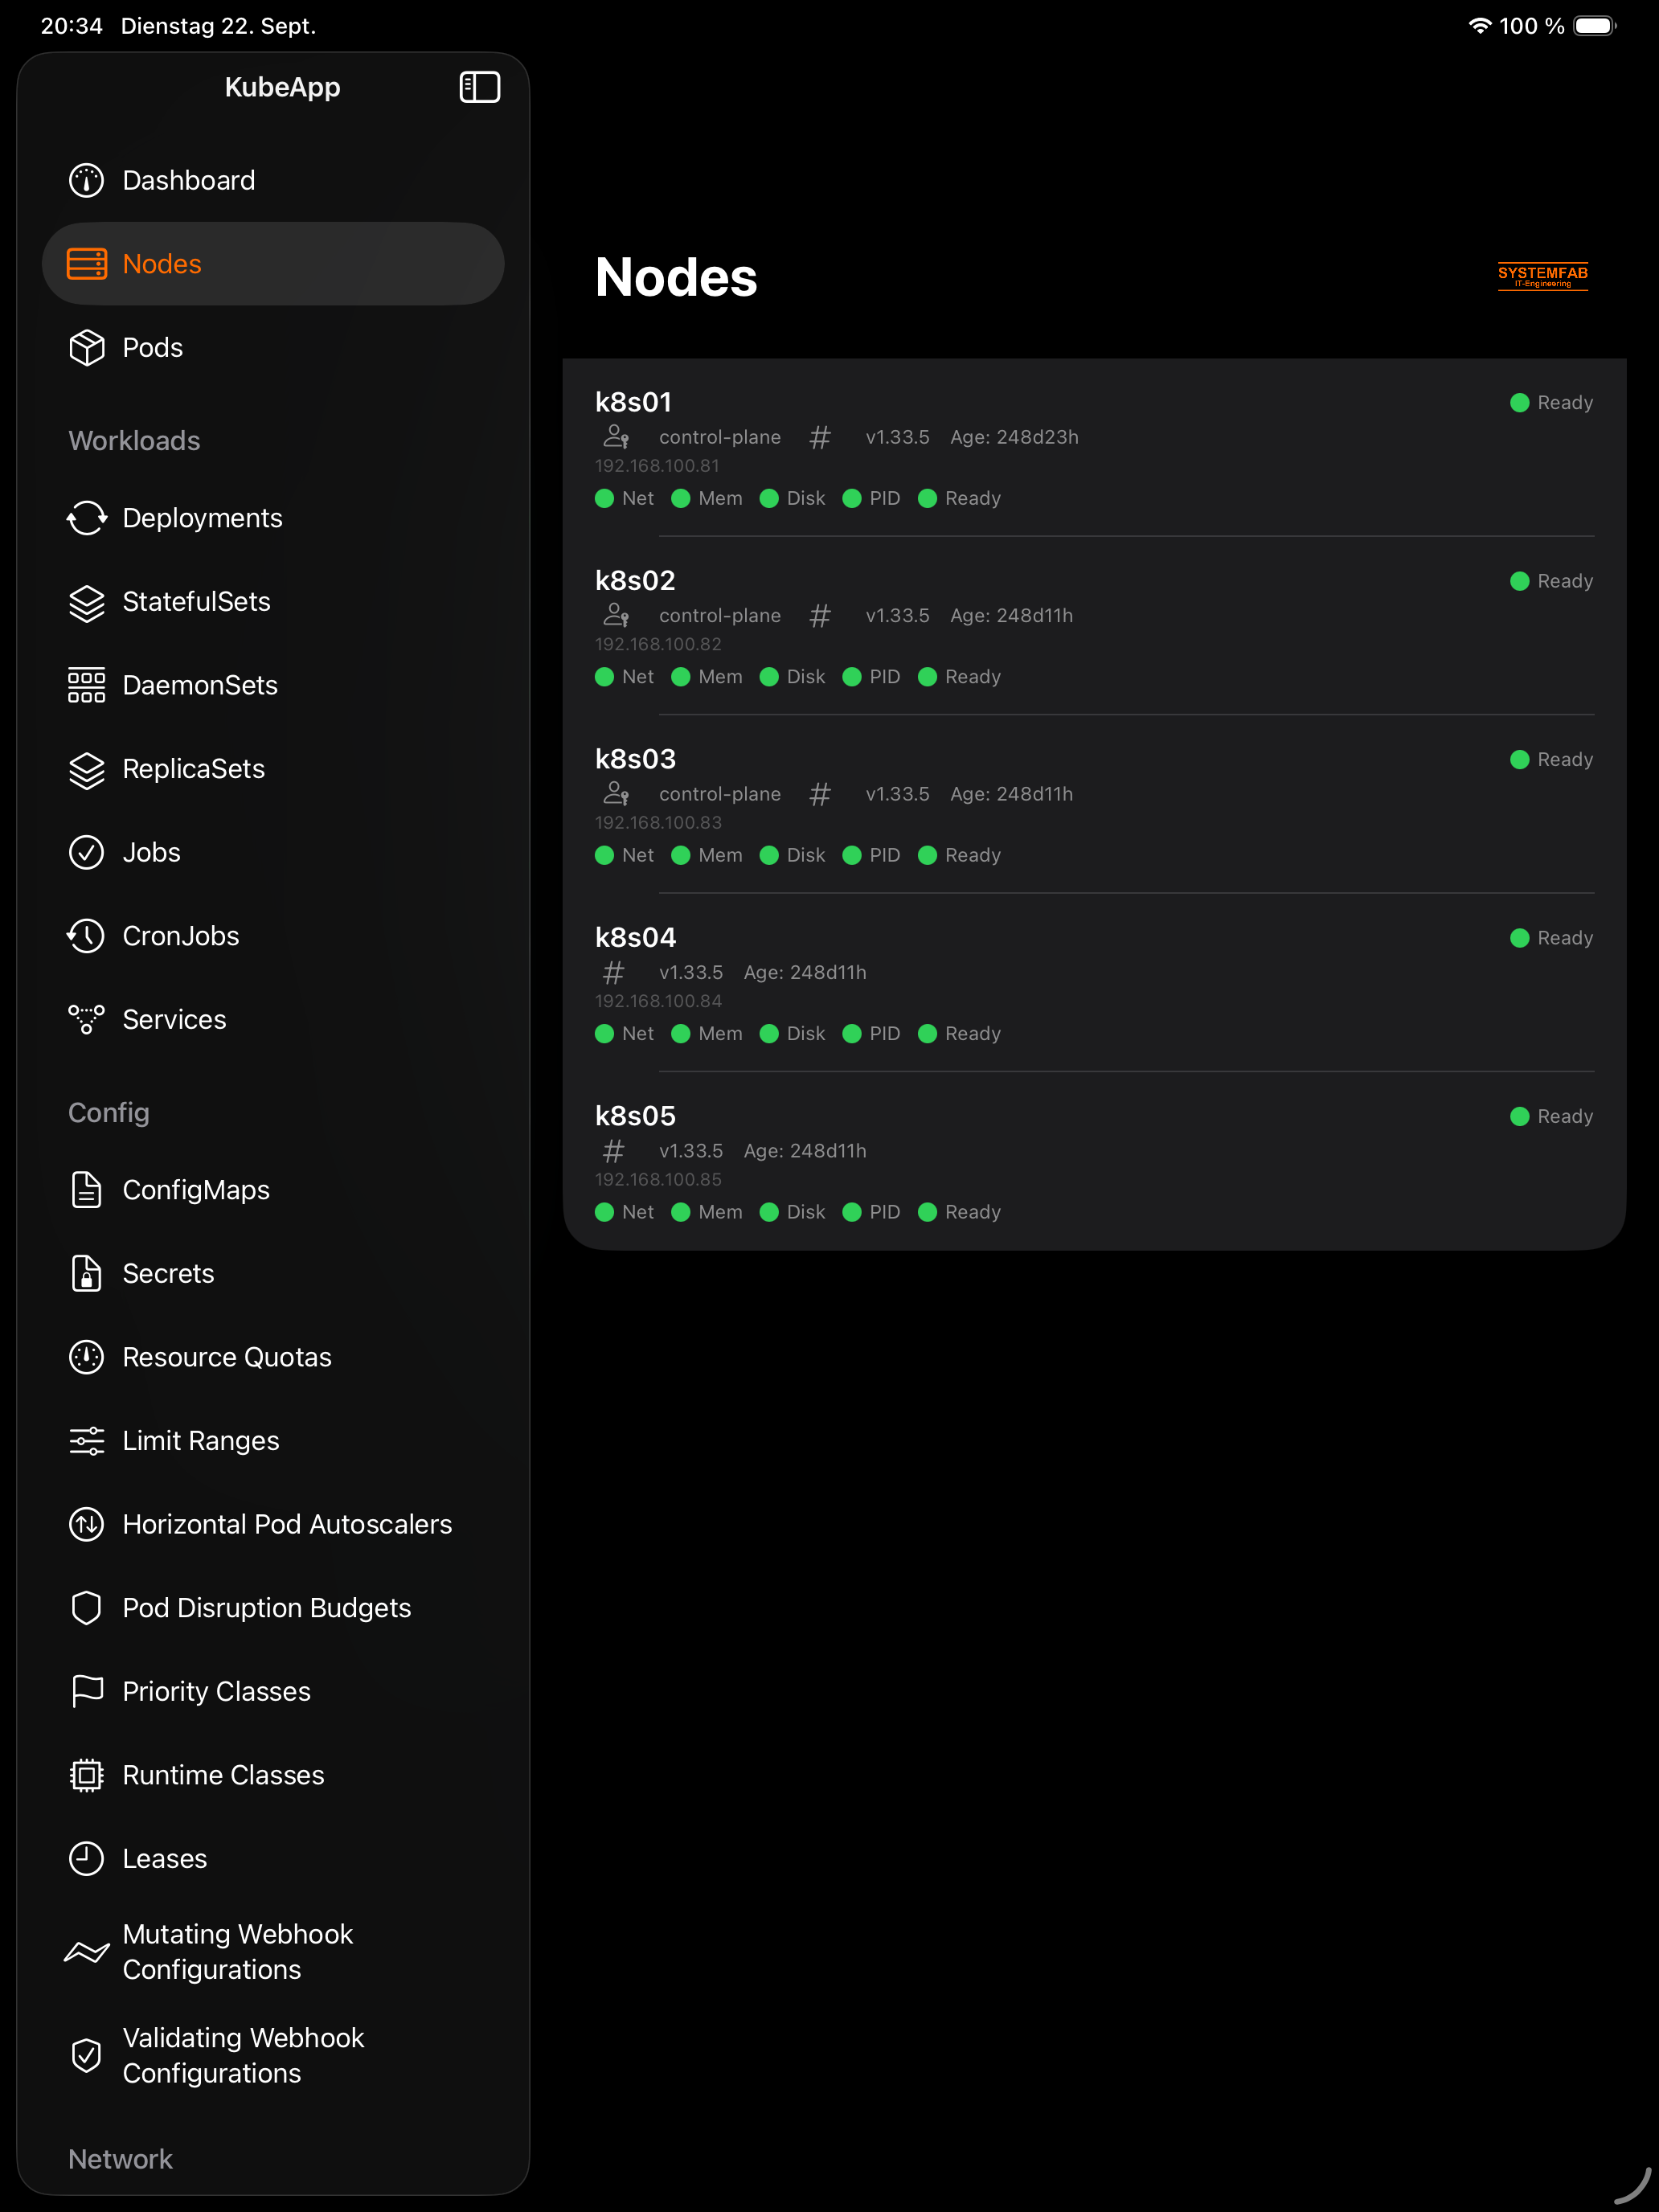Image resolution: width=1659 pixels, height=2212 pixels.
Task: Select node name k8s03
Action: [x=636, y=759]
